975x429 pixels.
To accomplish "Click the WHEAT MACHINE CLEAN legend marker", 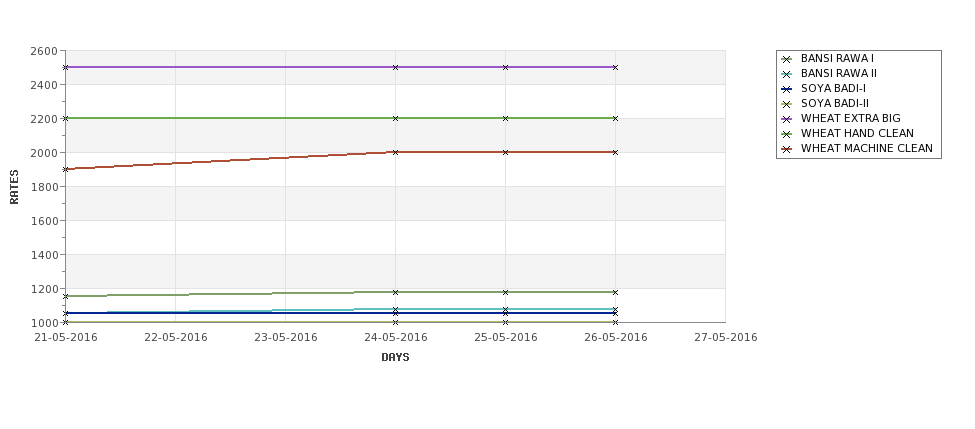I will (787, 149).
